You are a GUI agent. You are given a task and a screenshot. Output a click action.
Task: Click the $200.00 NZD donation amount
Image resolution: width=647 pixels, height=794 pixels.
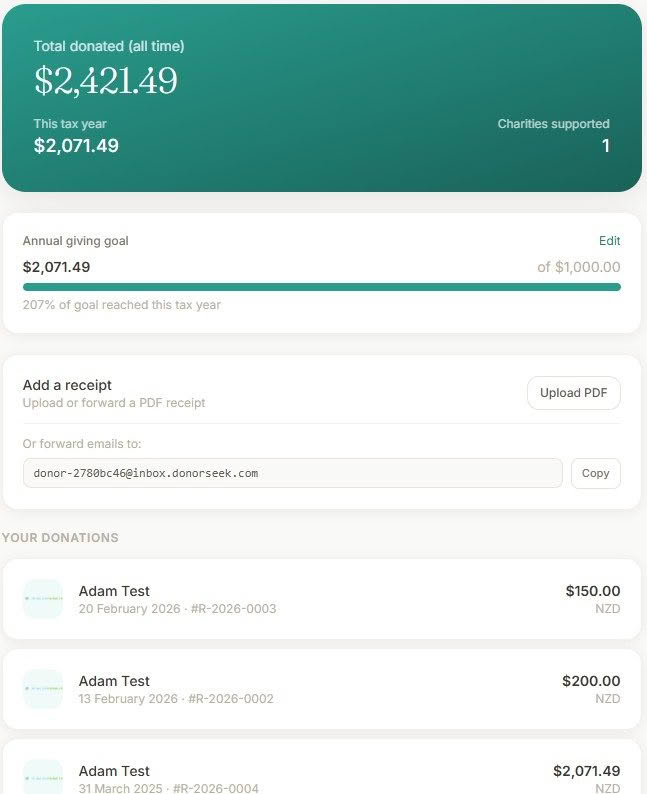tap(591, 681)
